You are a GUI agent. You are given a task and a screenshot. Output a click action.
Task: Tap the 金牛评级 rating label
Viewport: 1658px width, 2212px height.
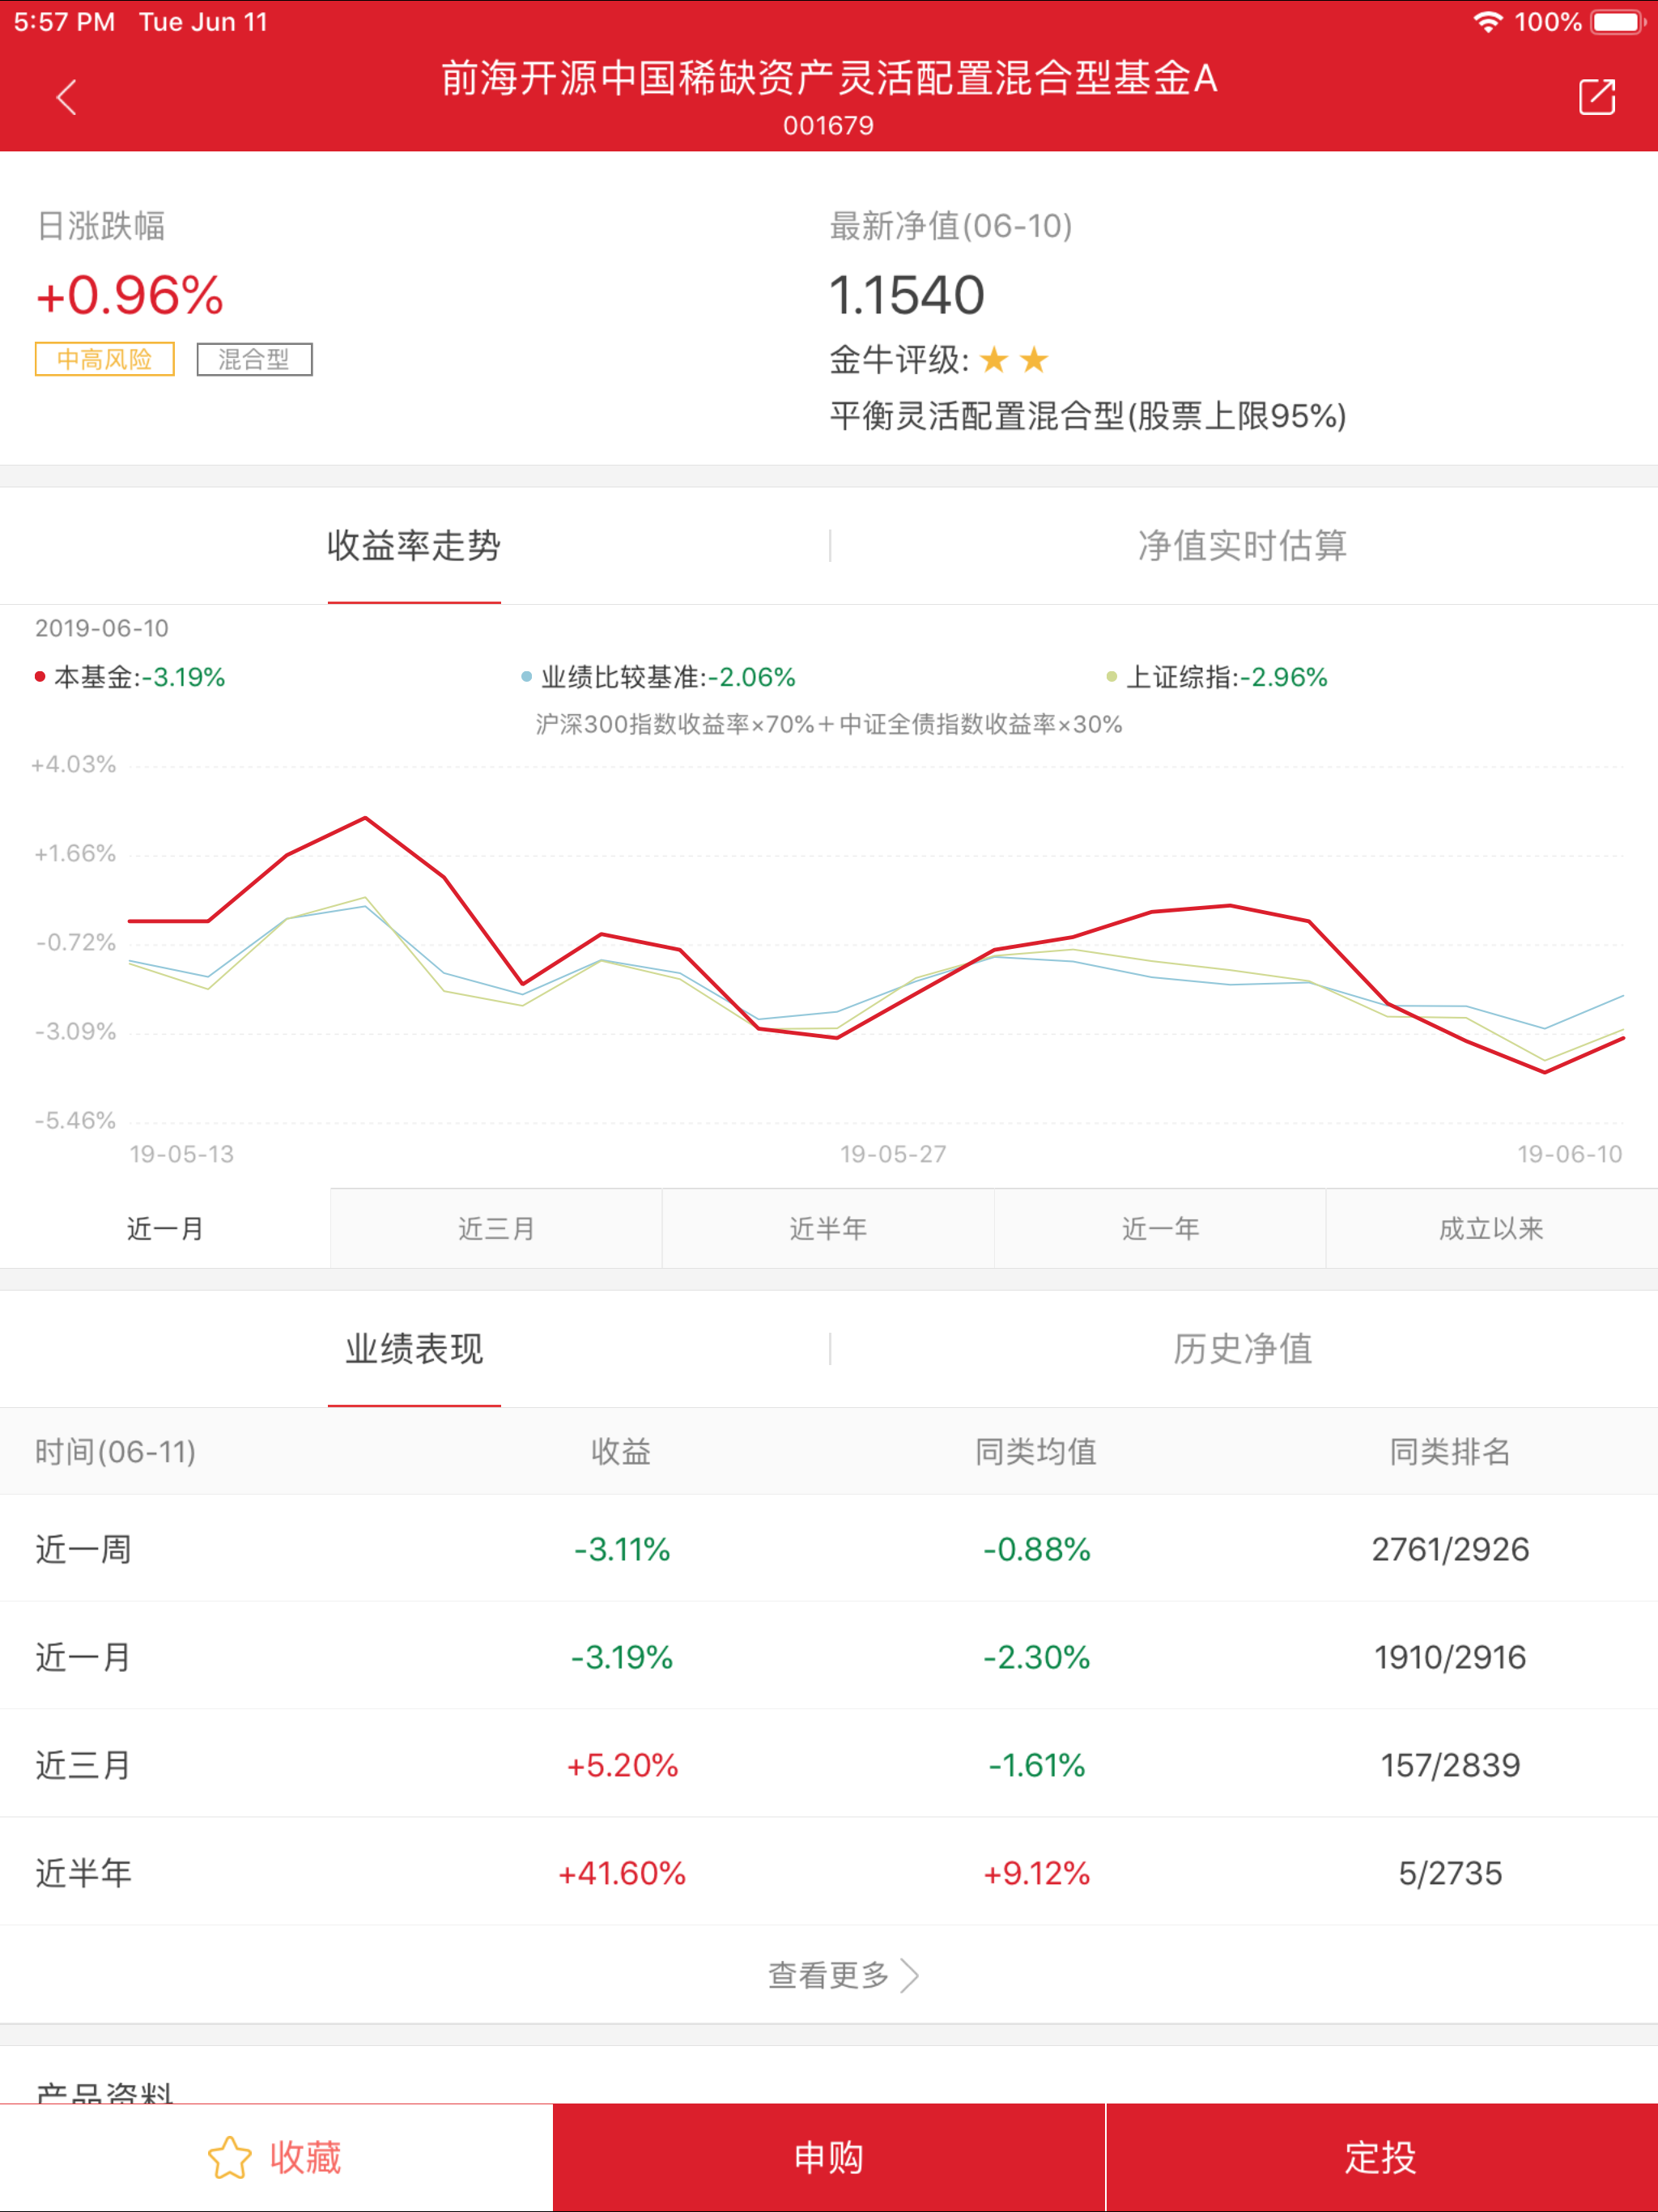pos(899,360)
